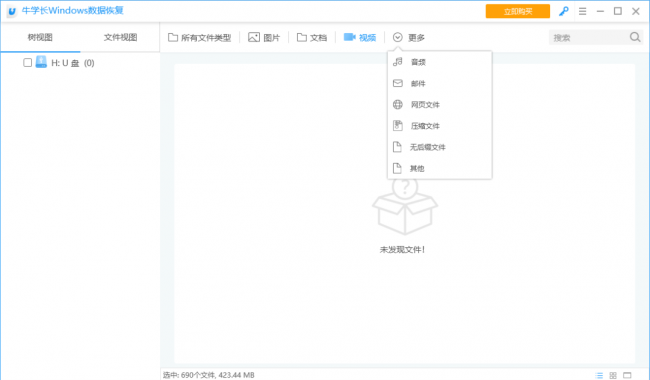This screenshot has height=380, width=650.
Task: Choose 其他 from the 更多 menu
Action: coord(439,168)
